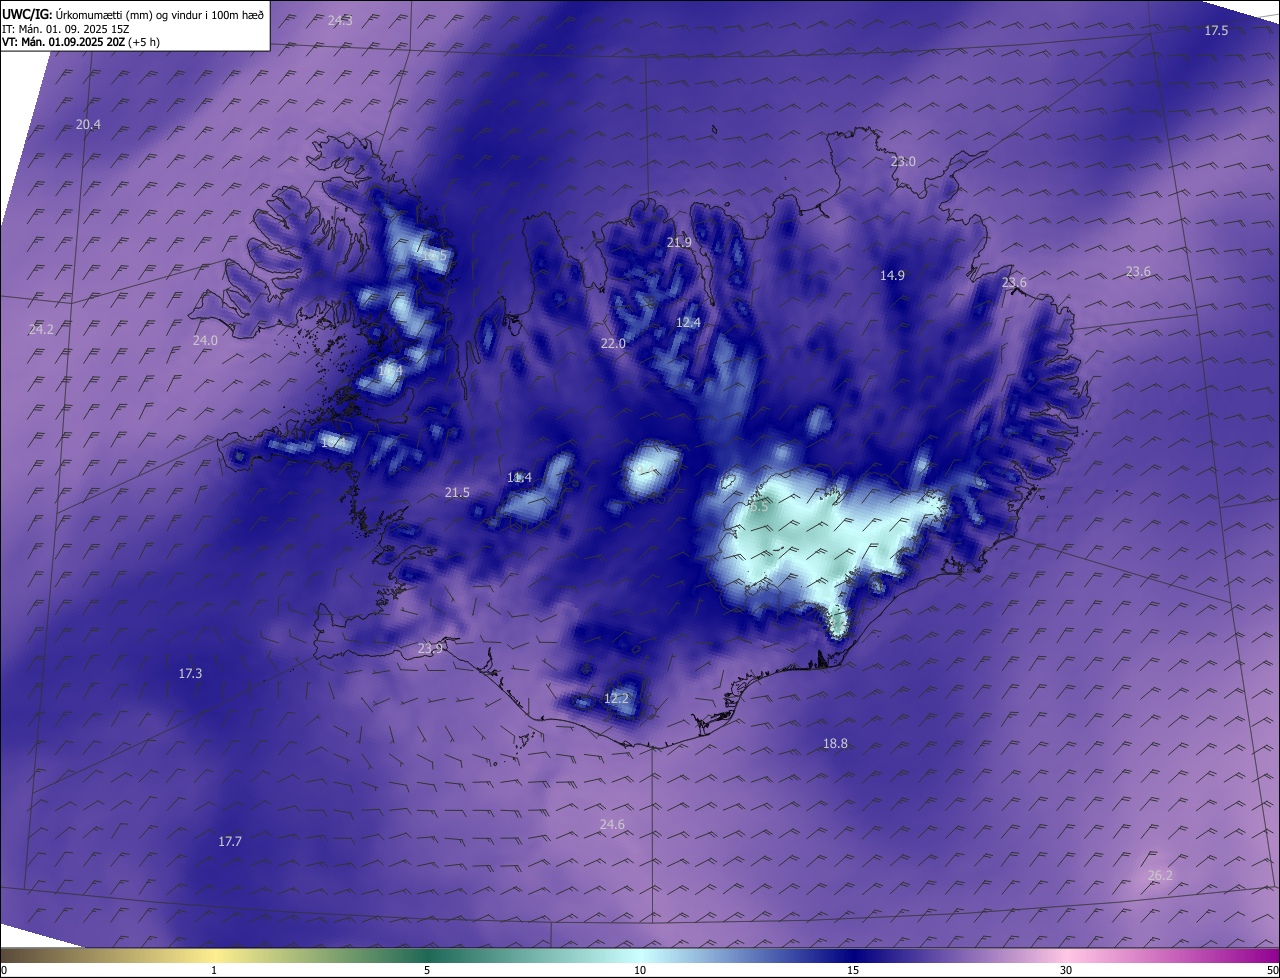Click the colorbar tick label 1
Viewport: 1280px width, 978px height.
(x=214, y=970)
